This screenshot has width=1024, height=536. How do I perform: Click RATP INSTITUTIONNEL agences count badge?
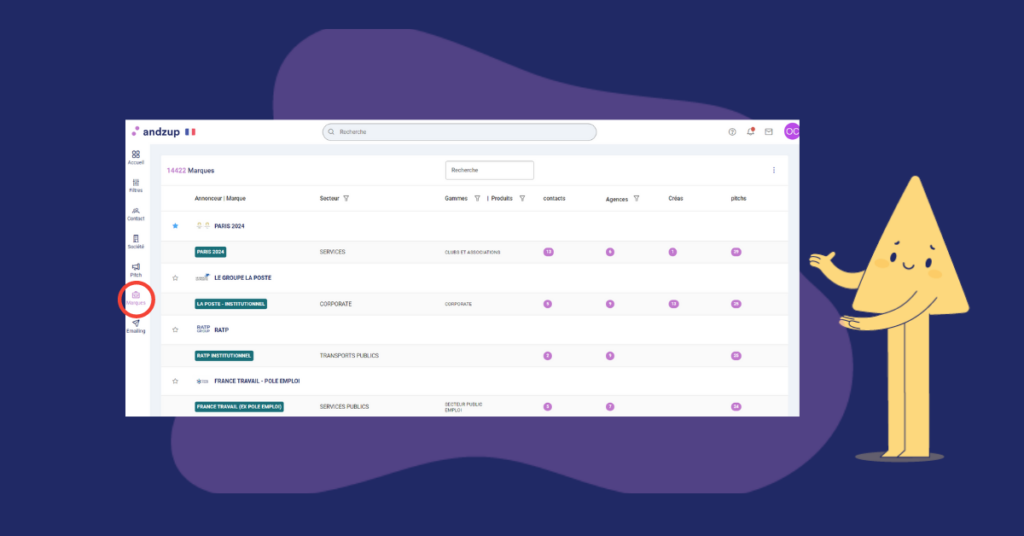click(610, 356)
